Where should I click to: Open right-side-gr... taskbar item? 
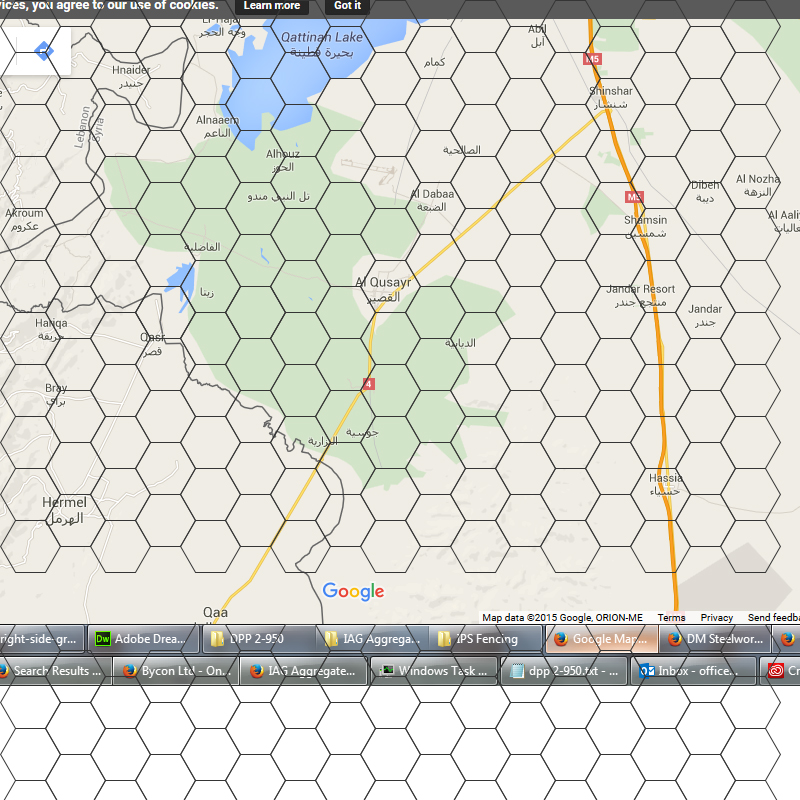coord(42,639)
